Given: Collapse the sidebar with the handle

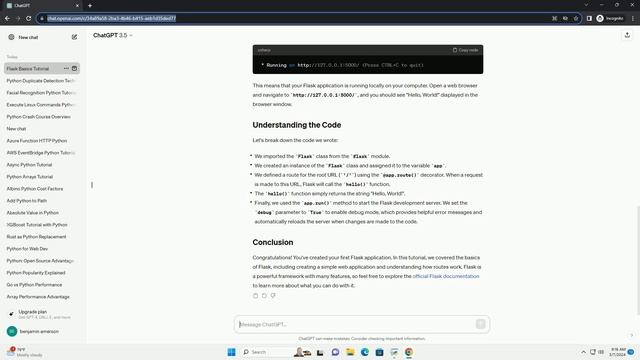Looking at the screenshot, I should (92, 185).
